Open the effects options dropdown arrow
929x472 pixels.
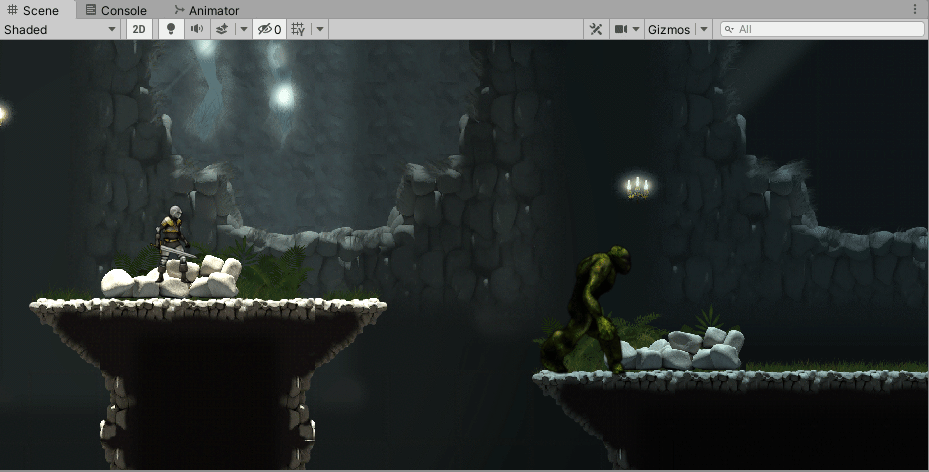(x=243, y=30)
